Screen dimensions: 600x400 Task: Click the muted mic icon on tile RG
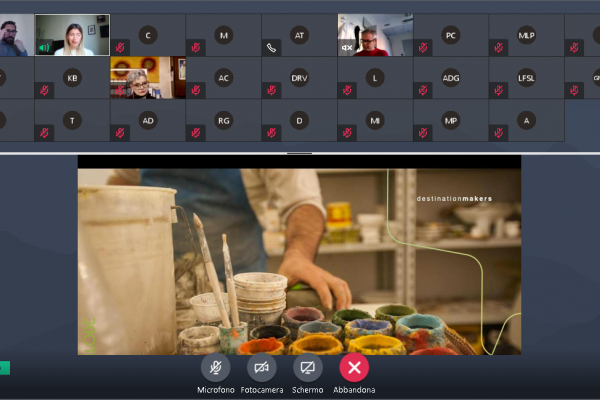point(196,133)
